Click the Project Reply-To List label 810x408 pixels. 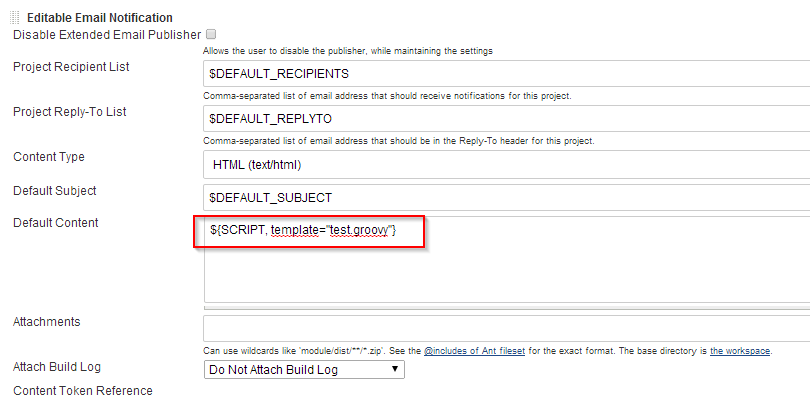[x=69, y=112]
